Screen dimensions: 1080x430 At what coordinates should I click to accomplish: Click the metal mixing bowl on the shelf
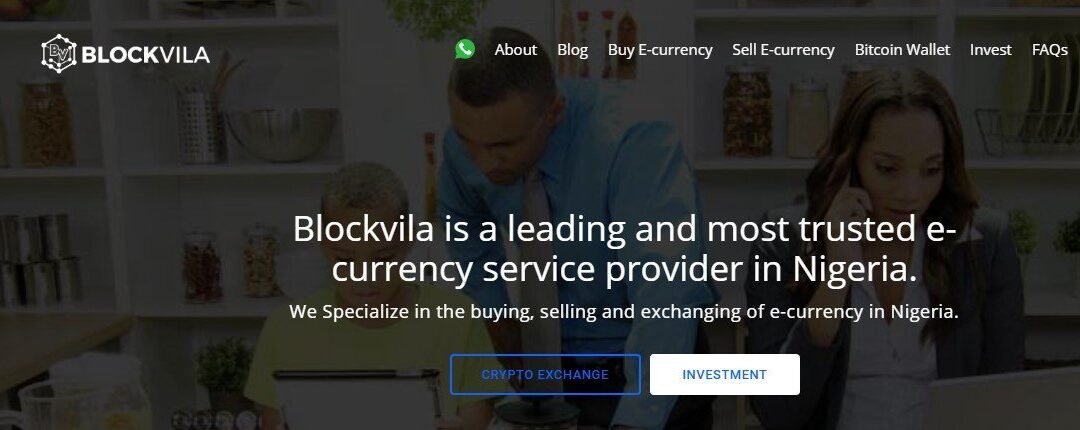tap(282, 134)
